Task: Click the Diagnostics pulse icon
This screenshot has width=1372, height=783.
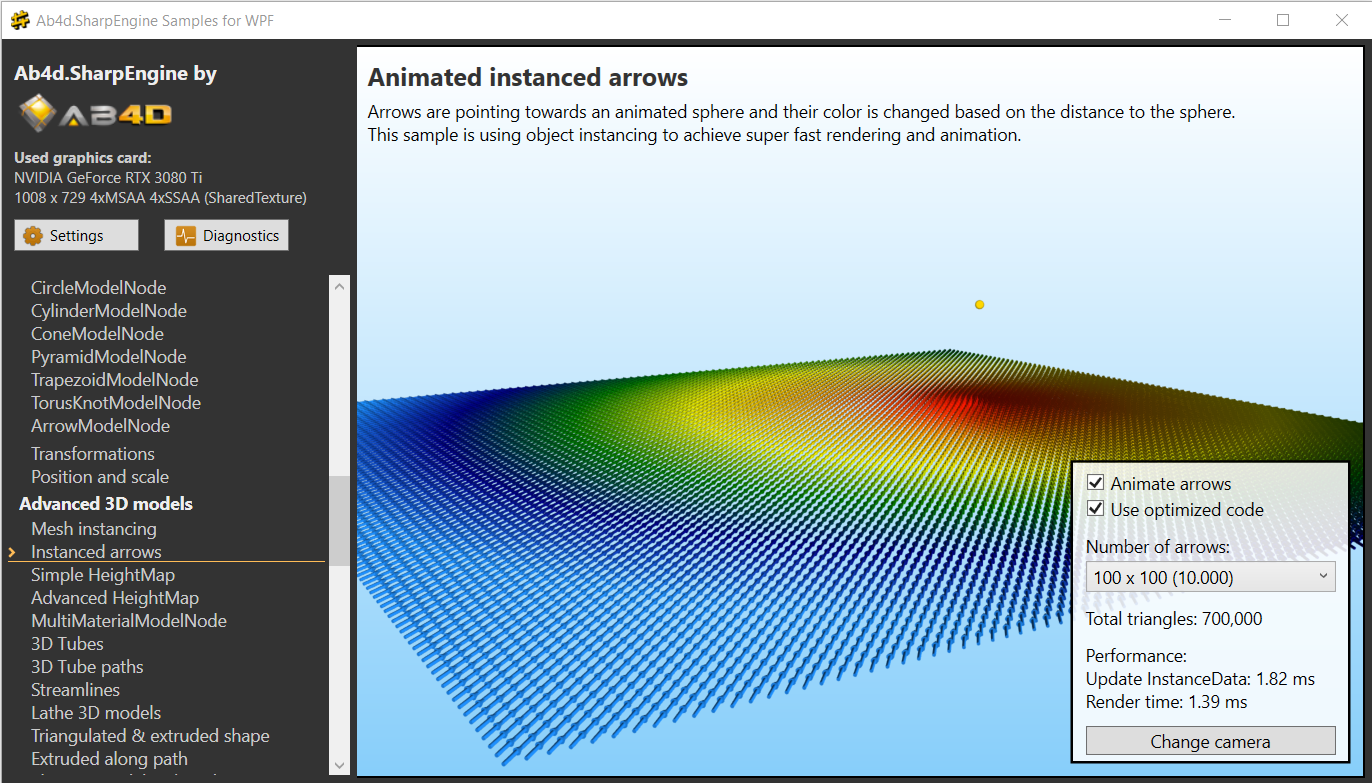Action: [185, 236]
